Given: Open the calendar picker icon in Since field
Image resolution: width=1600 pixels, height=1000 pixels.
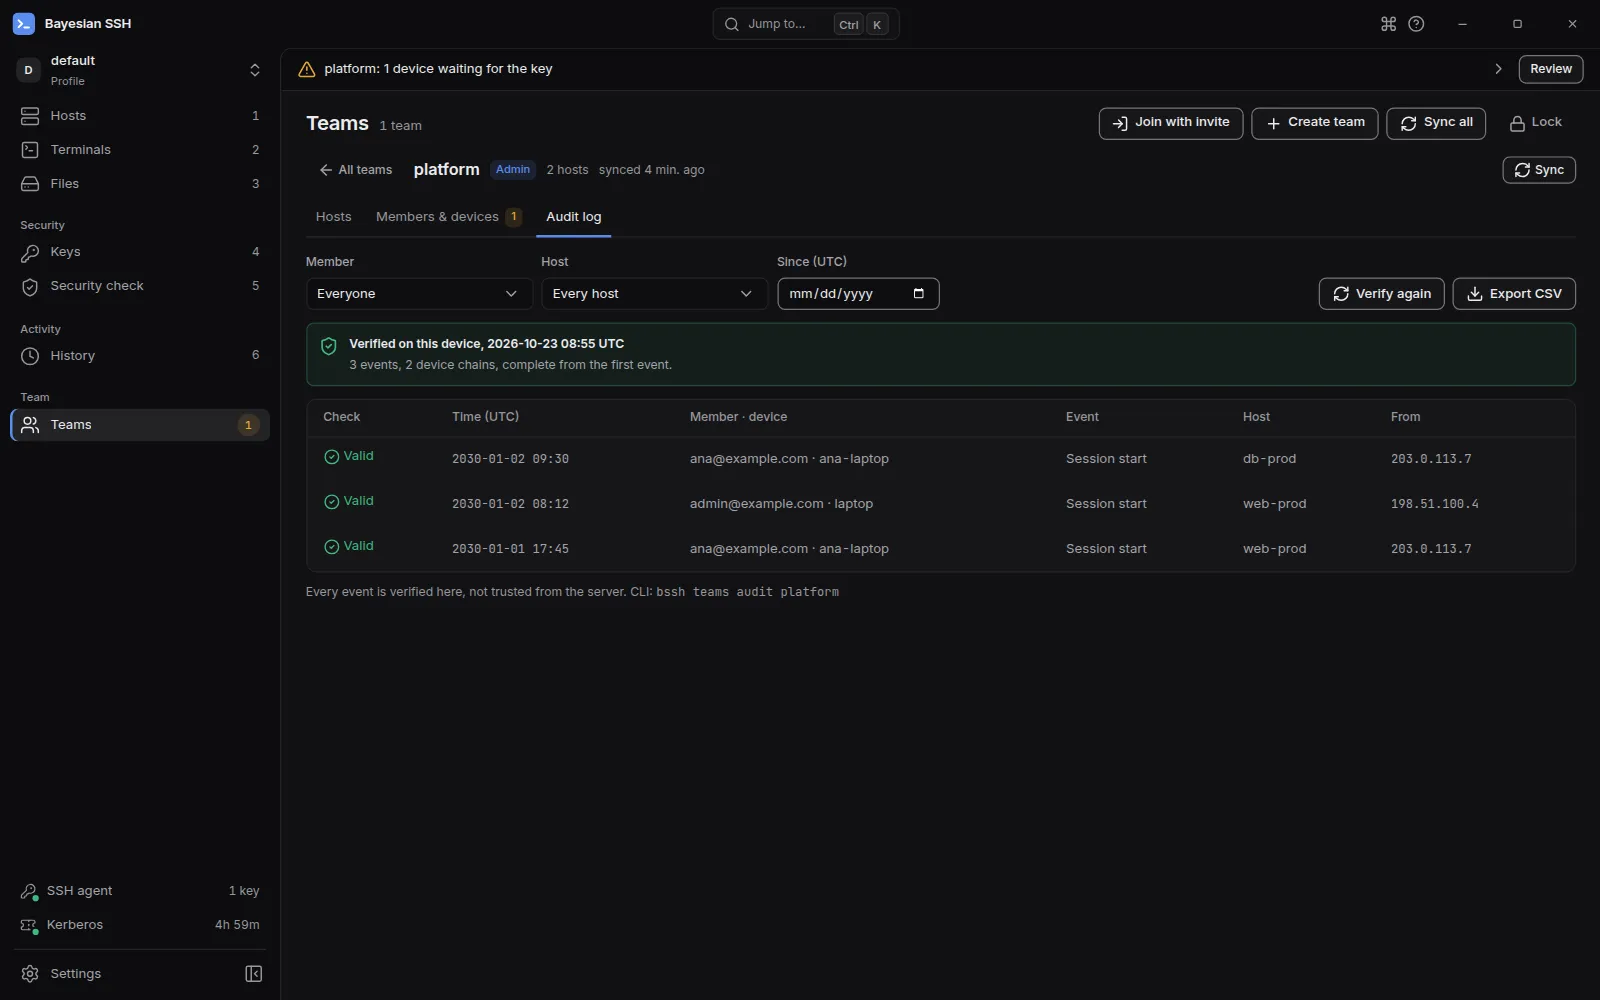Looking at the screenshot, I should 919,293.
